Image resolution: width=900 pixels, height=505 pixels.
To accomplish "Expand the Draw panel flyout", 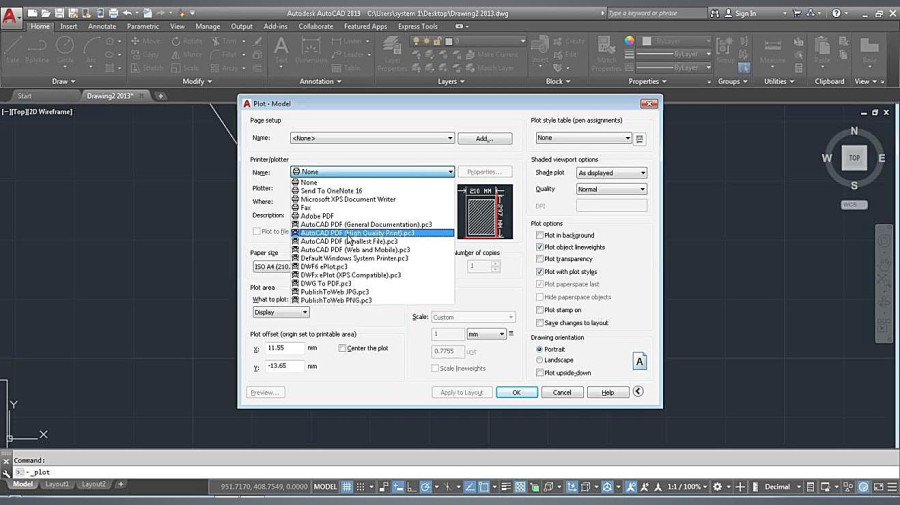I will click(x=63, y=81).
